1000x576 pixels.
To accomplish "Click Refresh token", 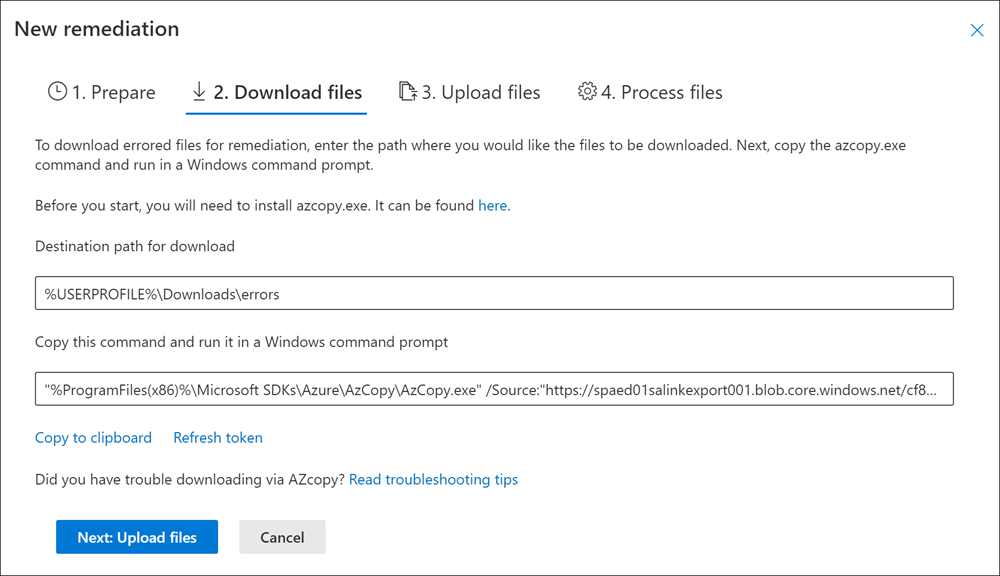I will (217, 437).
